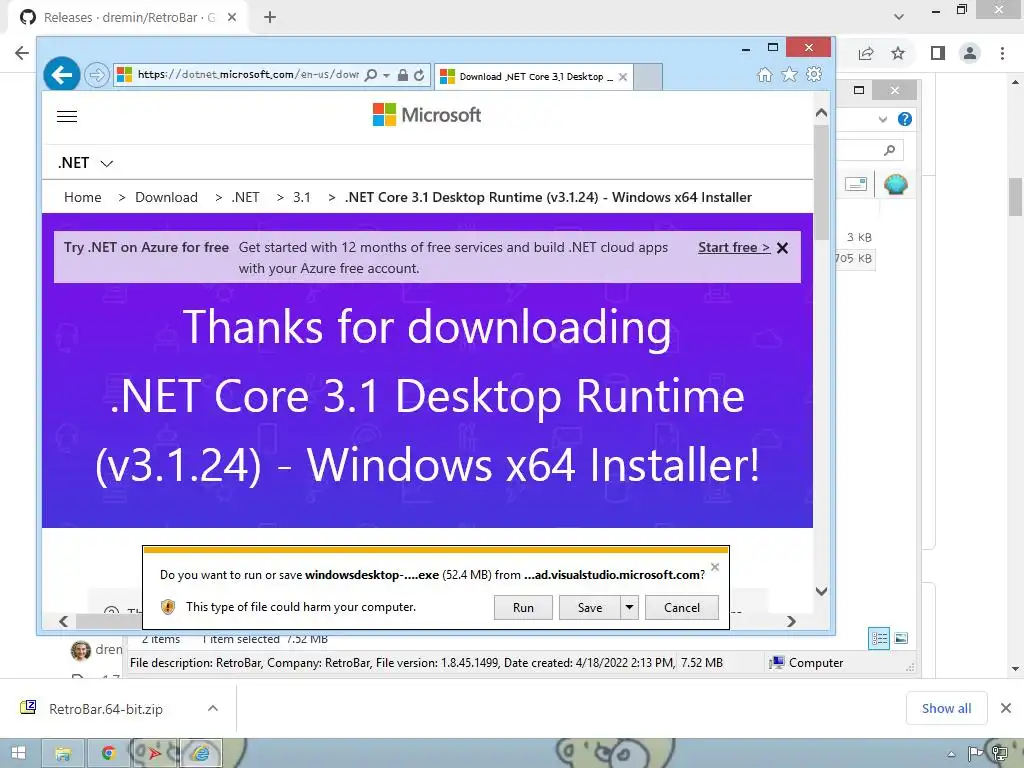Bookmark this page with Chrome star
Image resolution: width=1024 pixels, height=768 pixels.
pyautogui.click(x=898, y=53)
